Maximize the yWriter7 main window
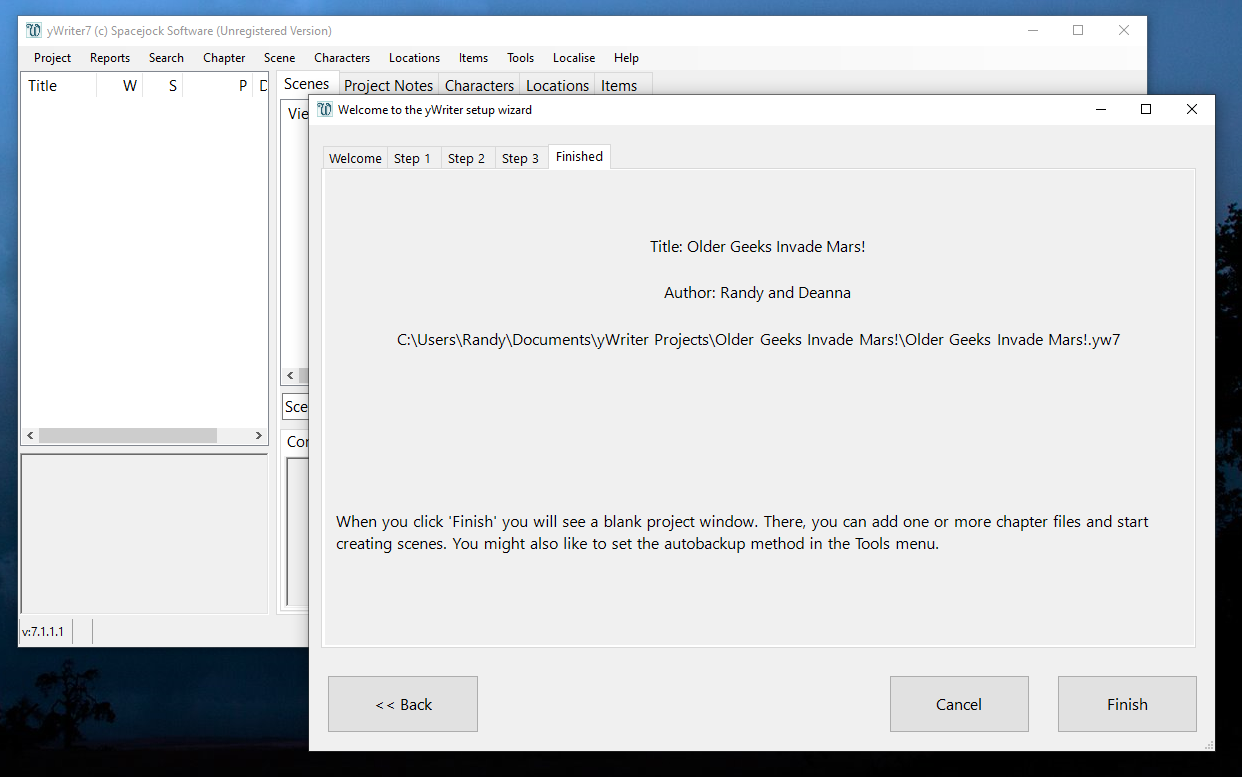 click(1078, 31)
